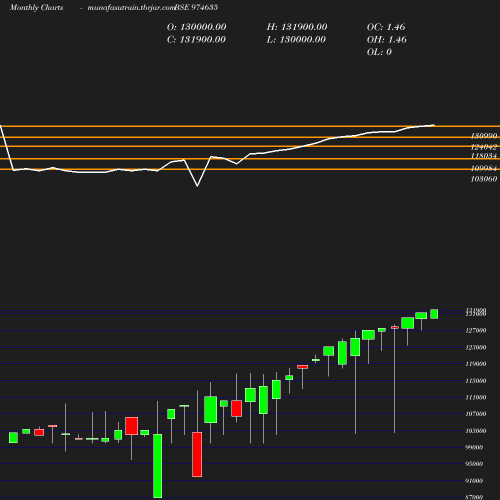Click the most recent green monthly candle

point(434,314)
